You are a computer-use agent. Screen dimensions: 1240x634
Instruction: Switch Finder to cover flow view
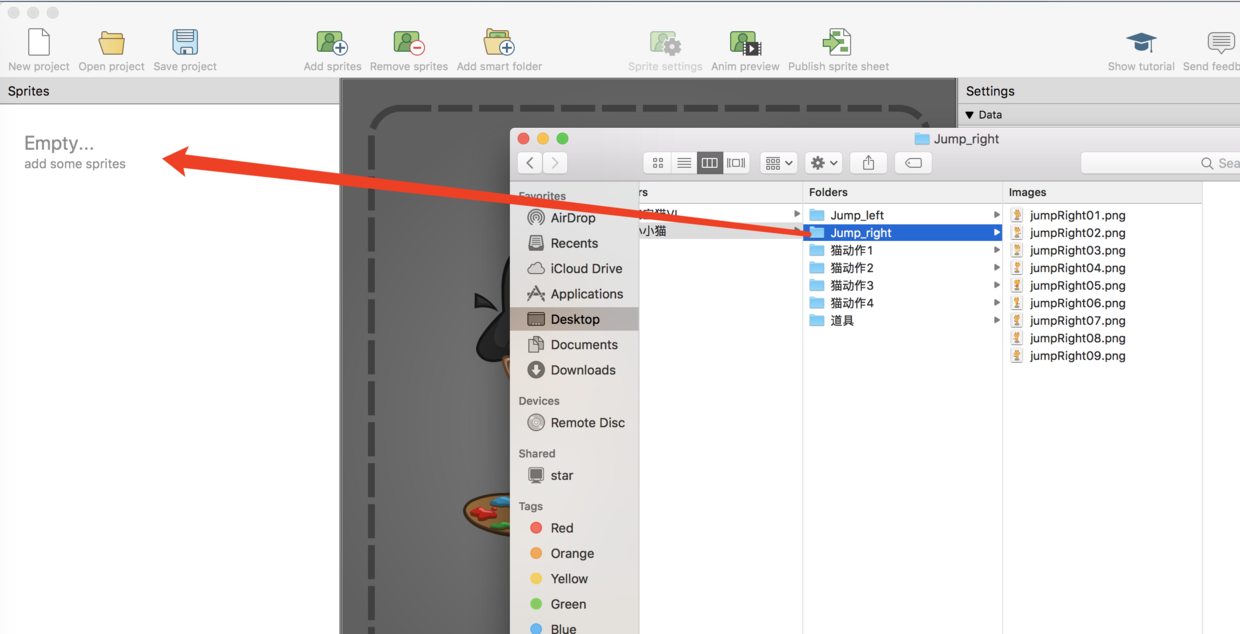[736, 163]
